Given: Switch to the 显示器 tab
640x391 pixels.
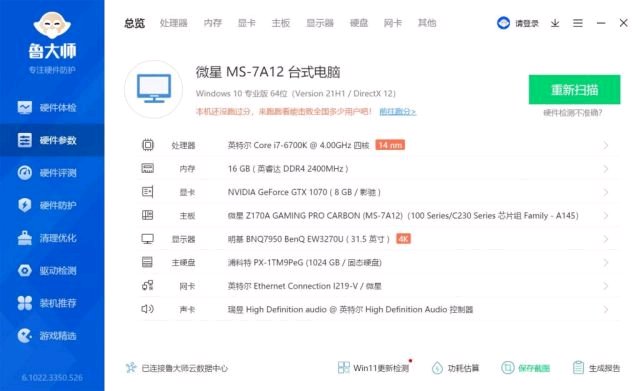Looking at the screenshot, I should pyautogui.click(x=320, y=23).
